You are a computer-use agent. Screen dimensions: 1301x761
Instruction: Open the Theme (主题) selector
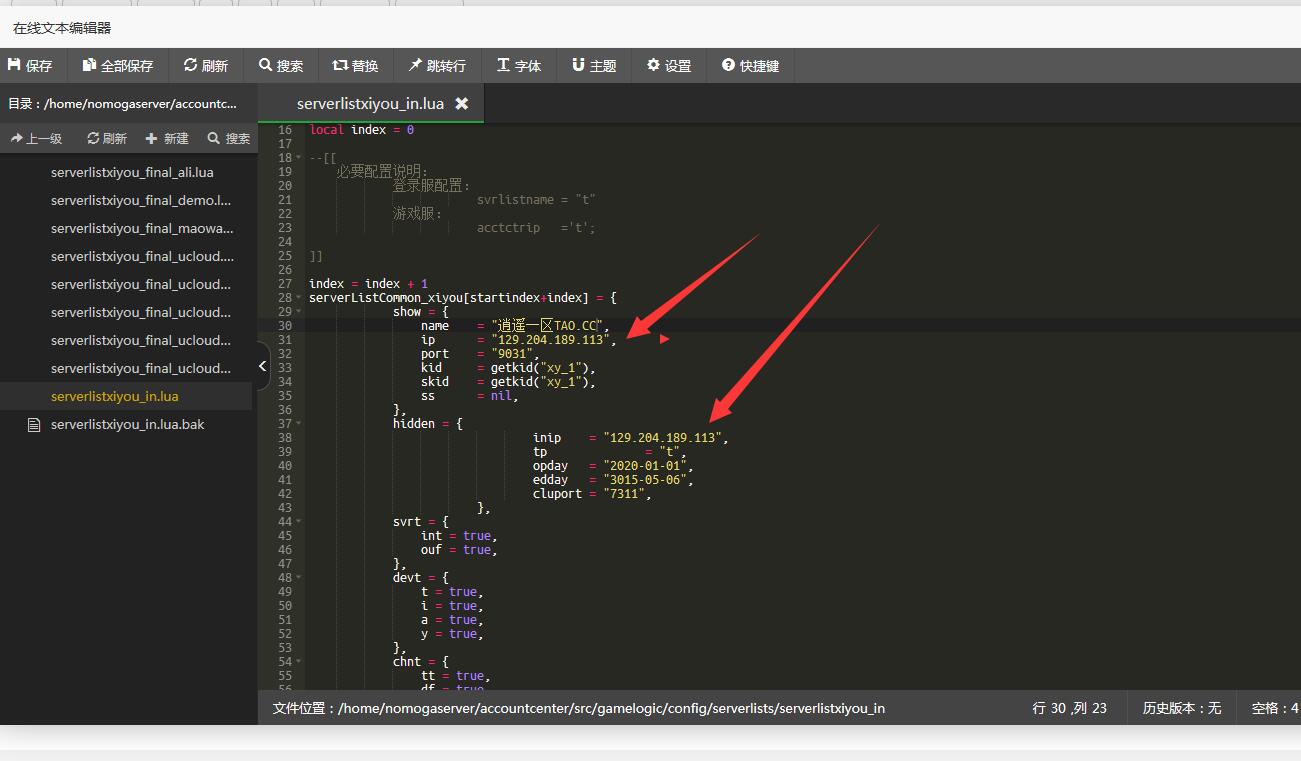594,66
